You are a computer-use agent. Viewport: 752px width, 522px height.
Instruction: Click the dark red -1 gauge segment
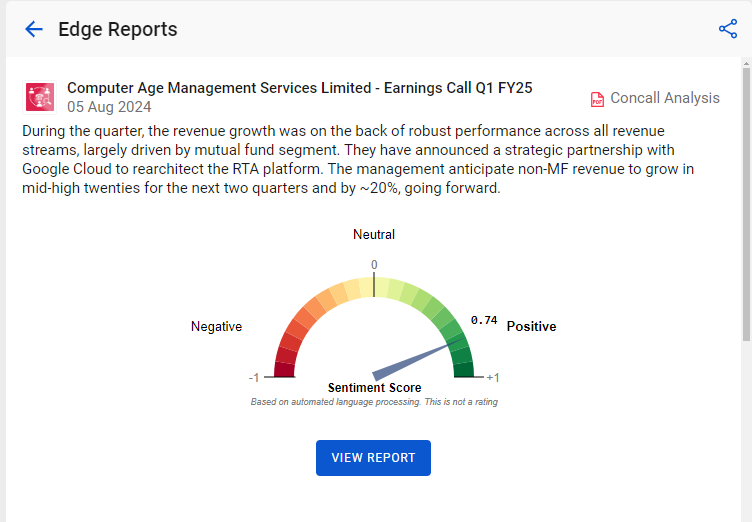click(284, 369)
